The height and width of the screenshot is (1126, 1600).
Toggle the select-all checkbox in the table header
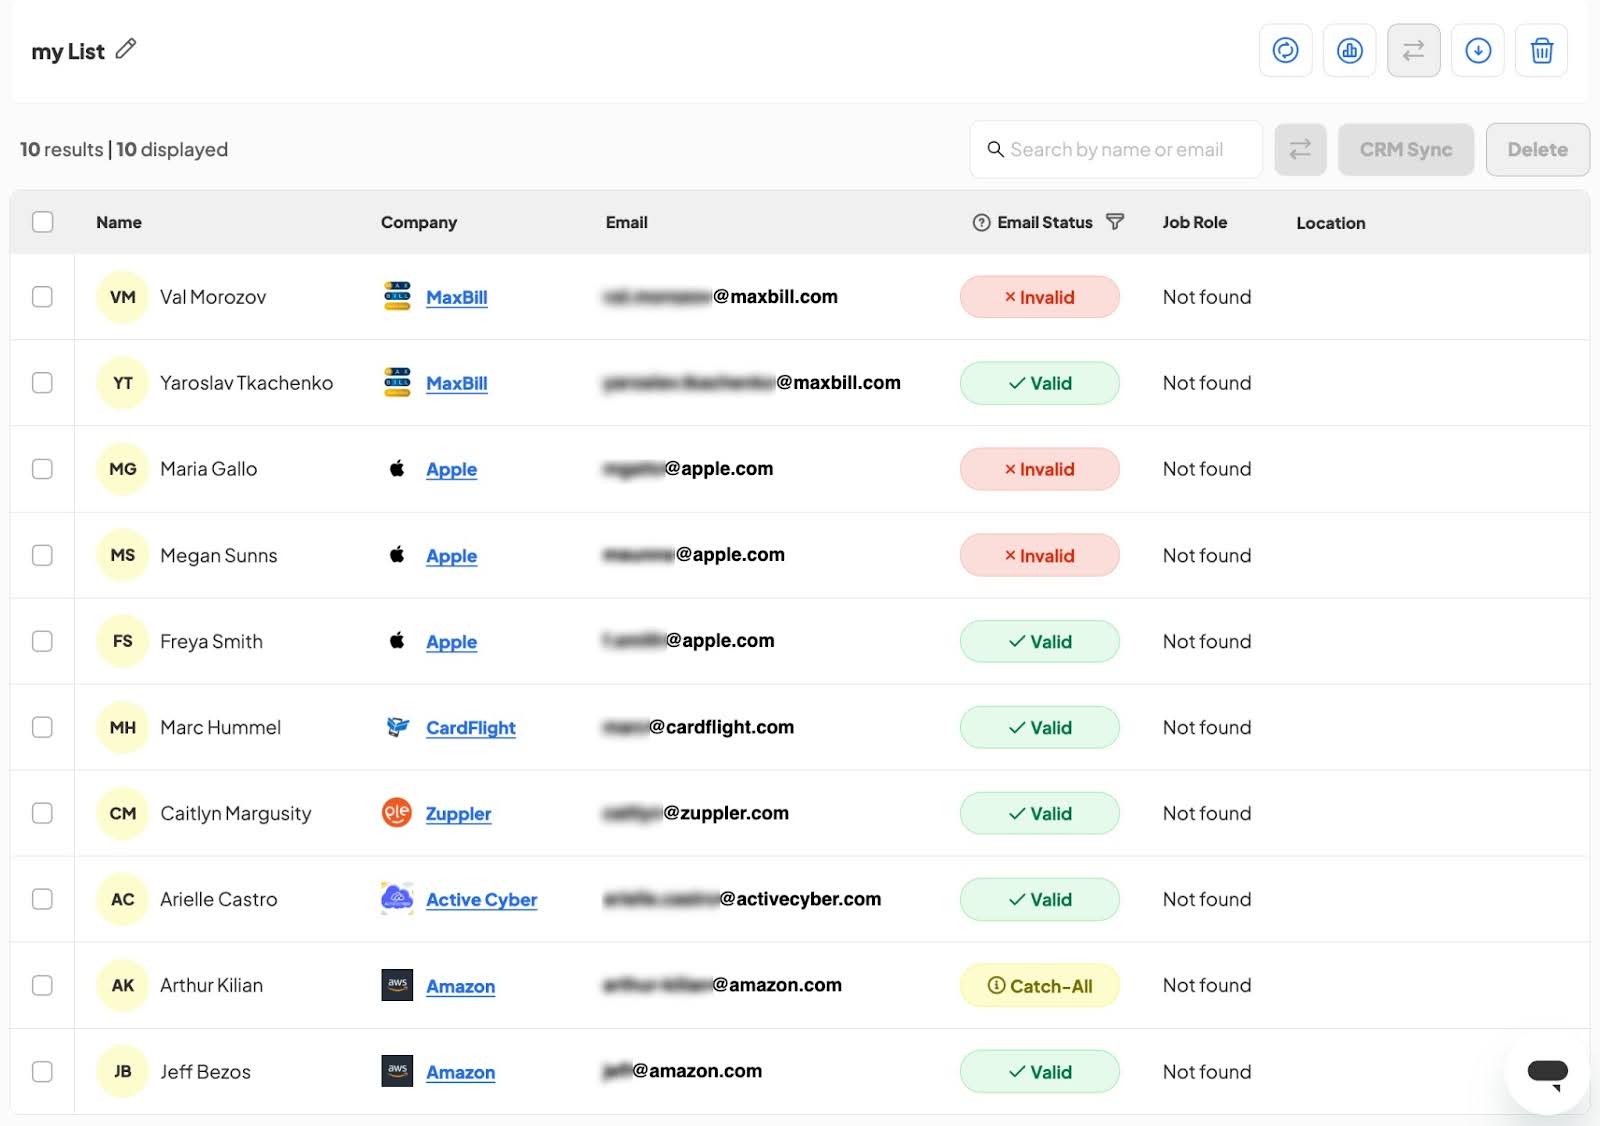pyautogui.click(x=42, y=222)
